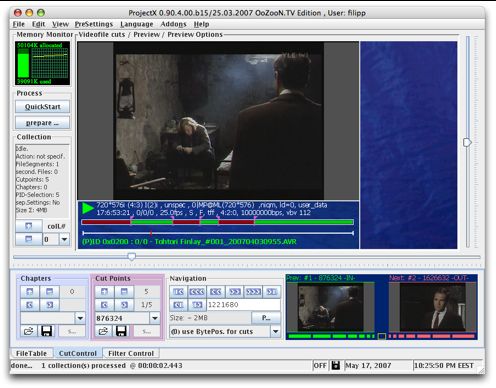Viewport: 496px width, 388px height.
Task: Step backward with the << button
Action: (x=216, y=292)
